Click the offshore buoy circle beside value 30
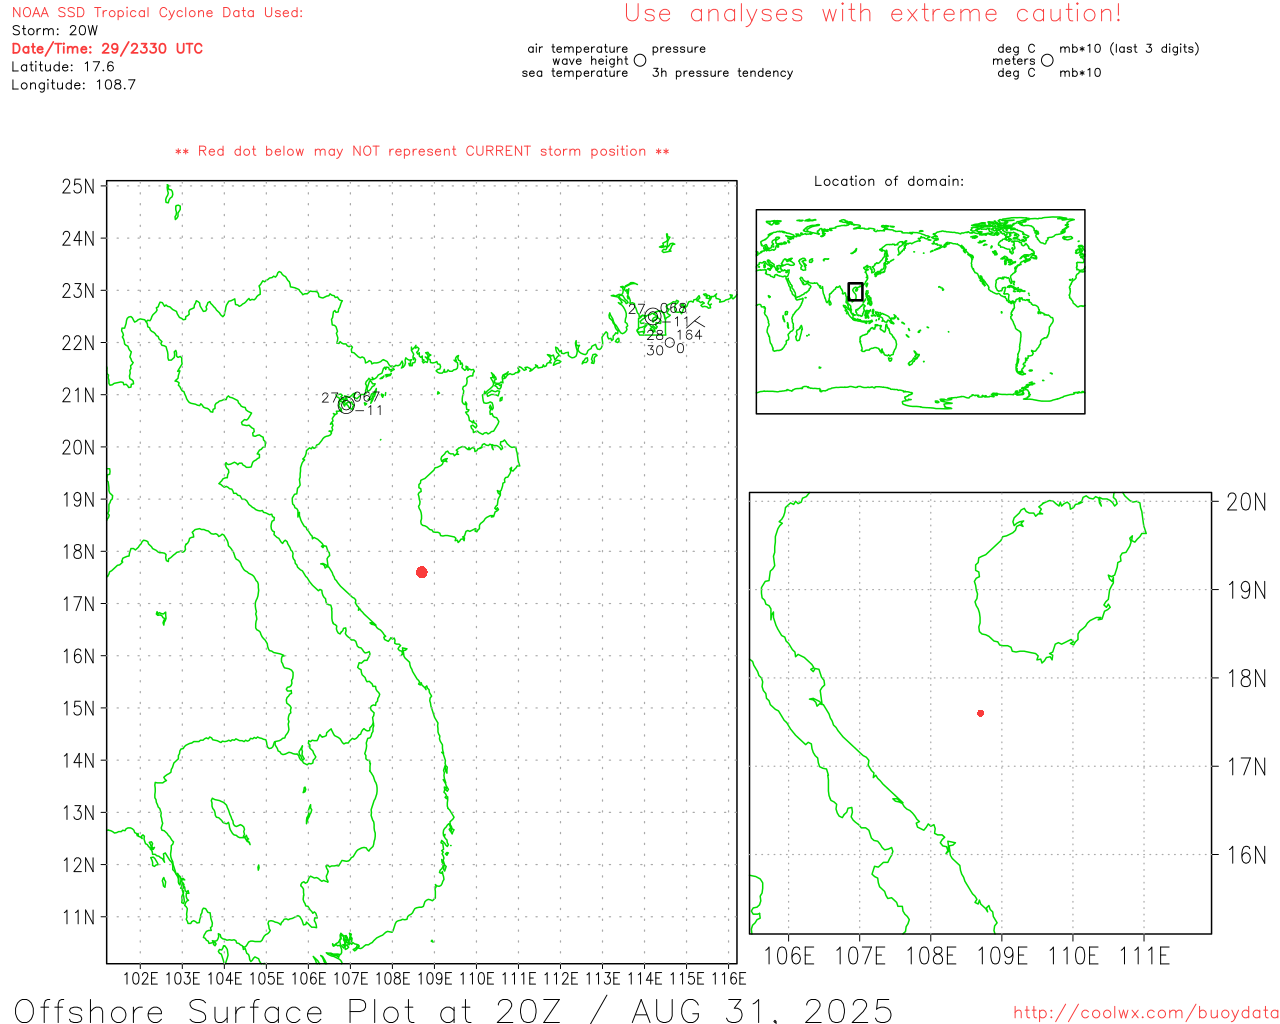Viewport: 1280px width, 1024px height. pyautogui.click(x=670, y=343)
